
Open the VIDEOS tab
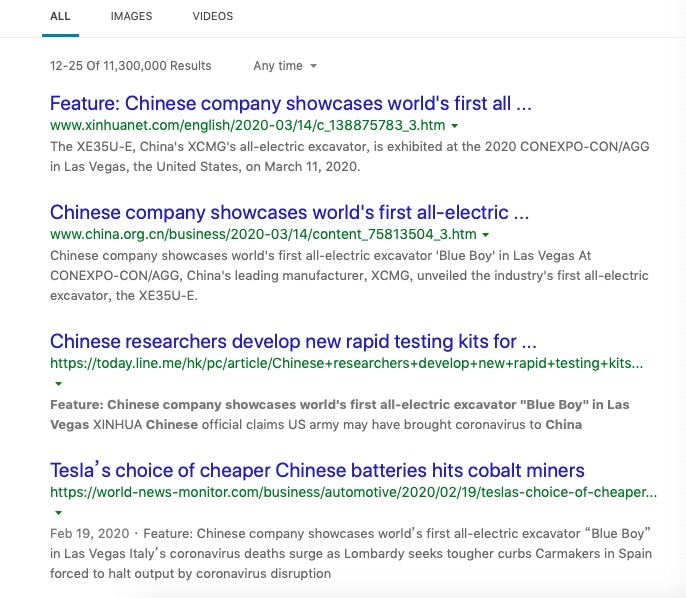(x=213, y=17)
